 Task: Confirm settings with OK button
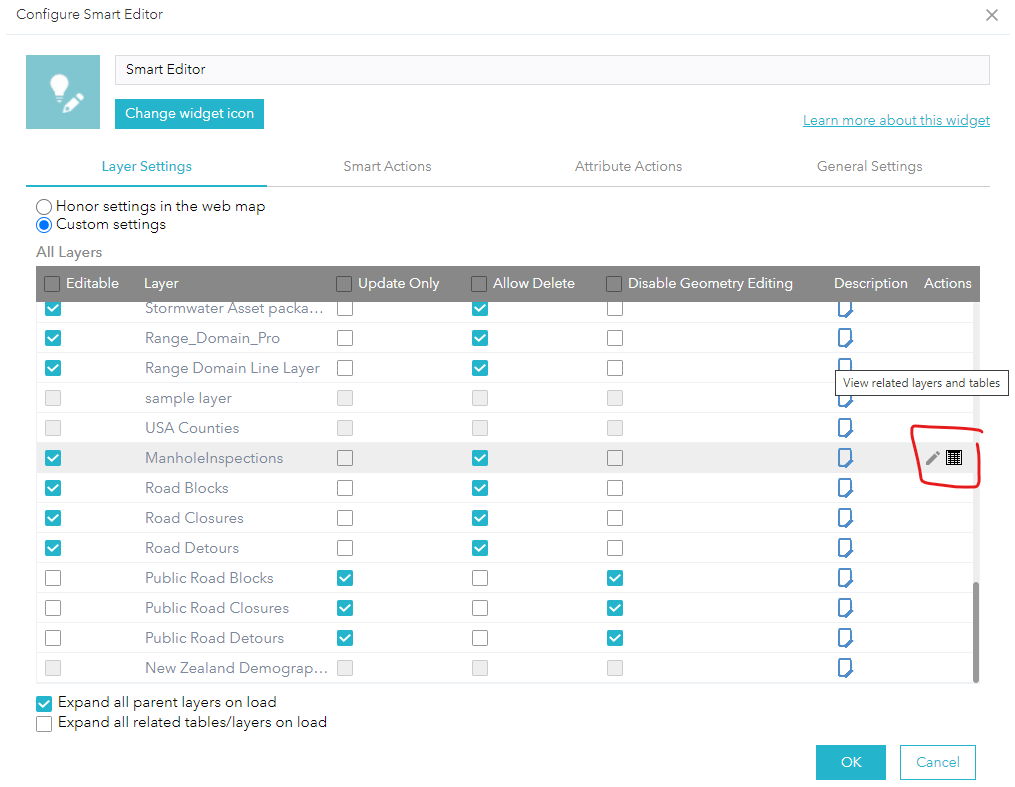851,762
